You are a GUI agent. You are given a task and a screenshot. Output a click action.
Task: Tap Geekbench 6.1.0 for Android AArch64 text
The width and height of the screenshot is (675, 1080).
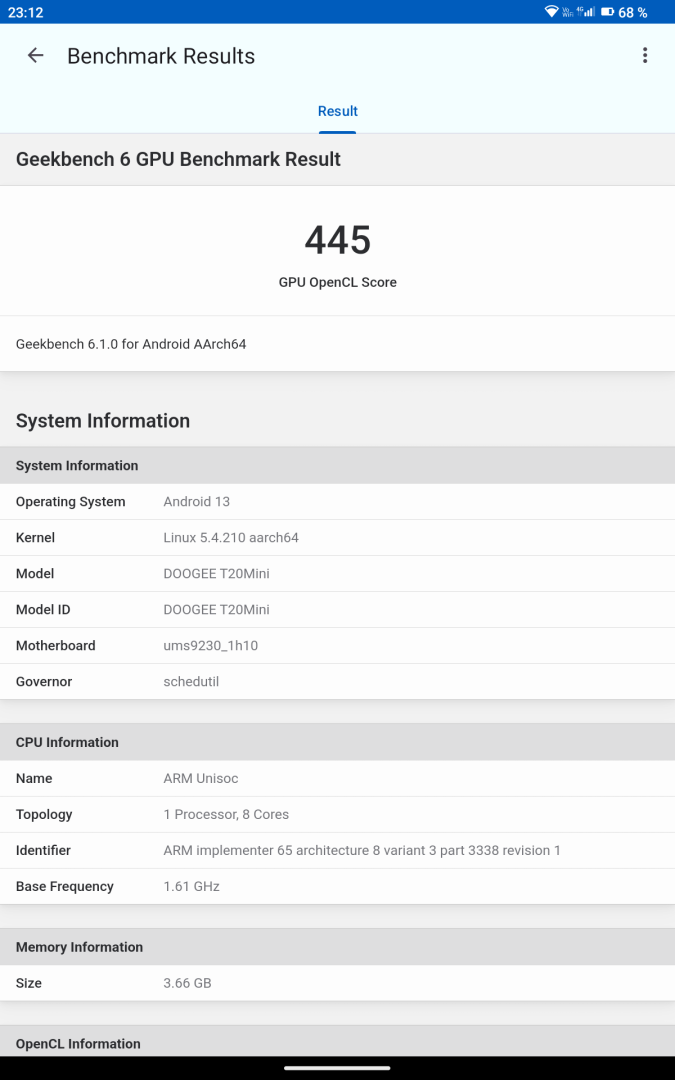coord(131,344)
